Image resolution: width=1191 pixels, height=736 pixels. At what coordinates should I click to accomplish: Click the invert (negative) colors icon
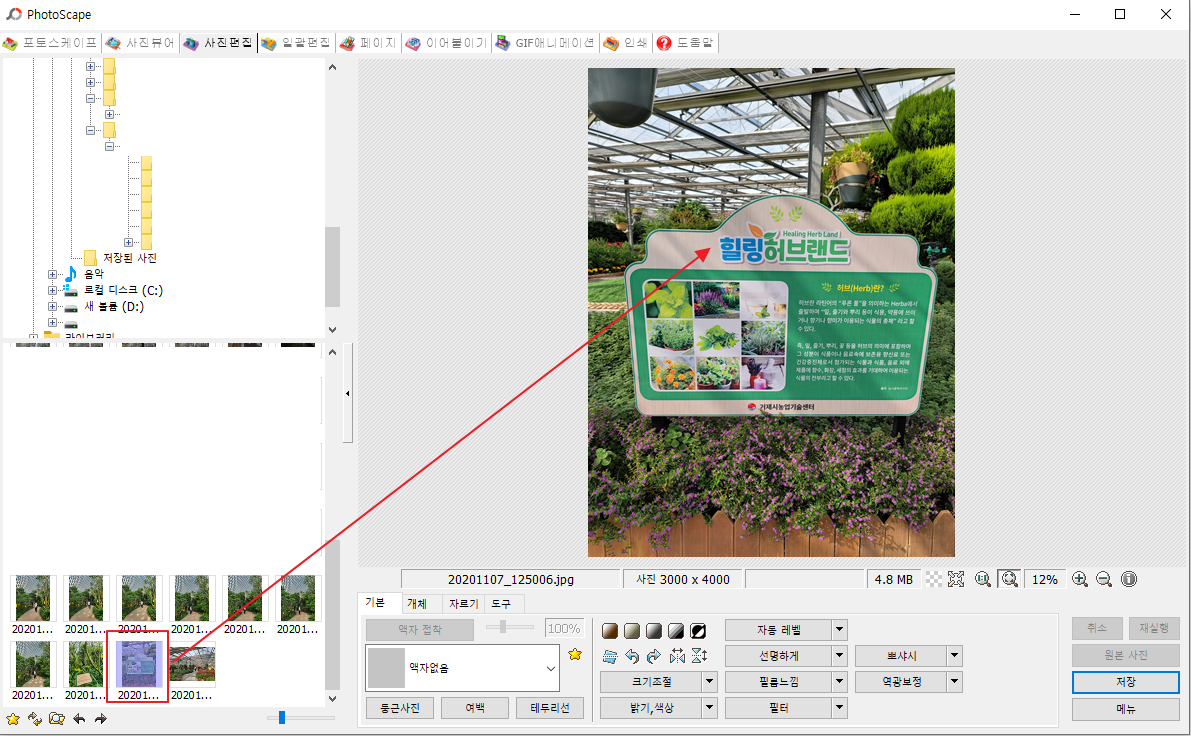click(x=698, y=631)
